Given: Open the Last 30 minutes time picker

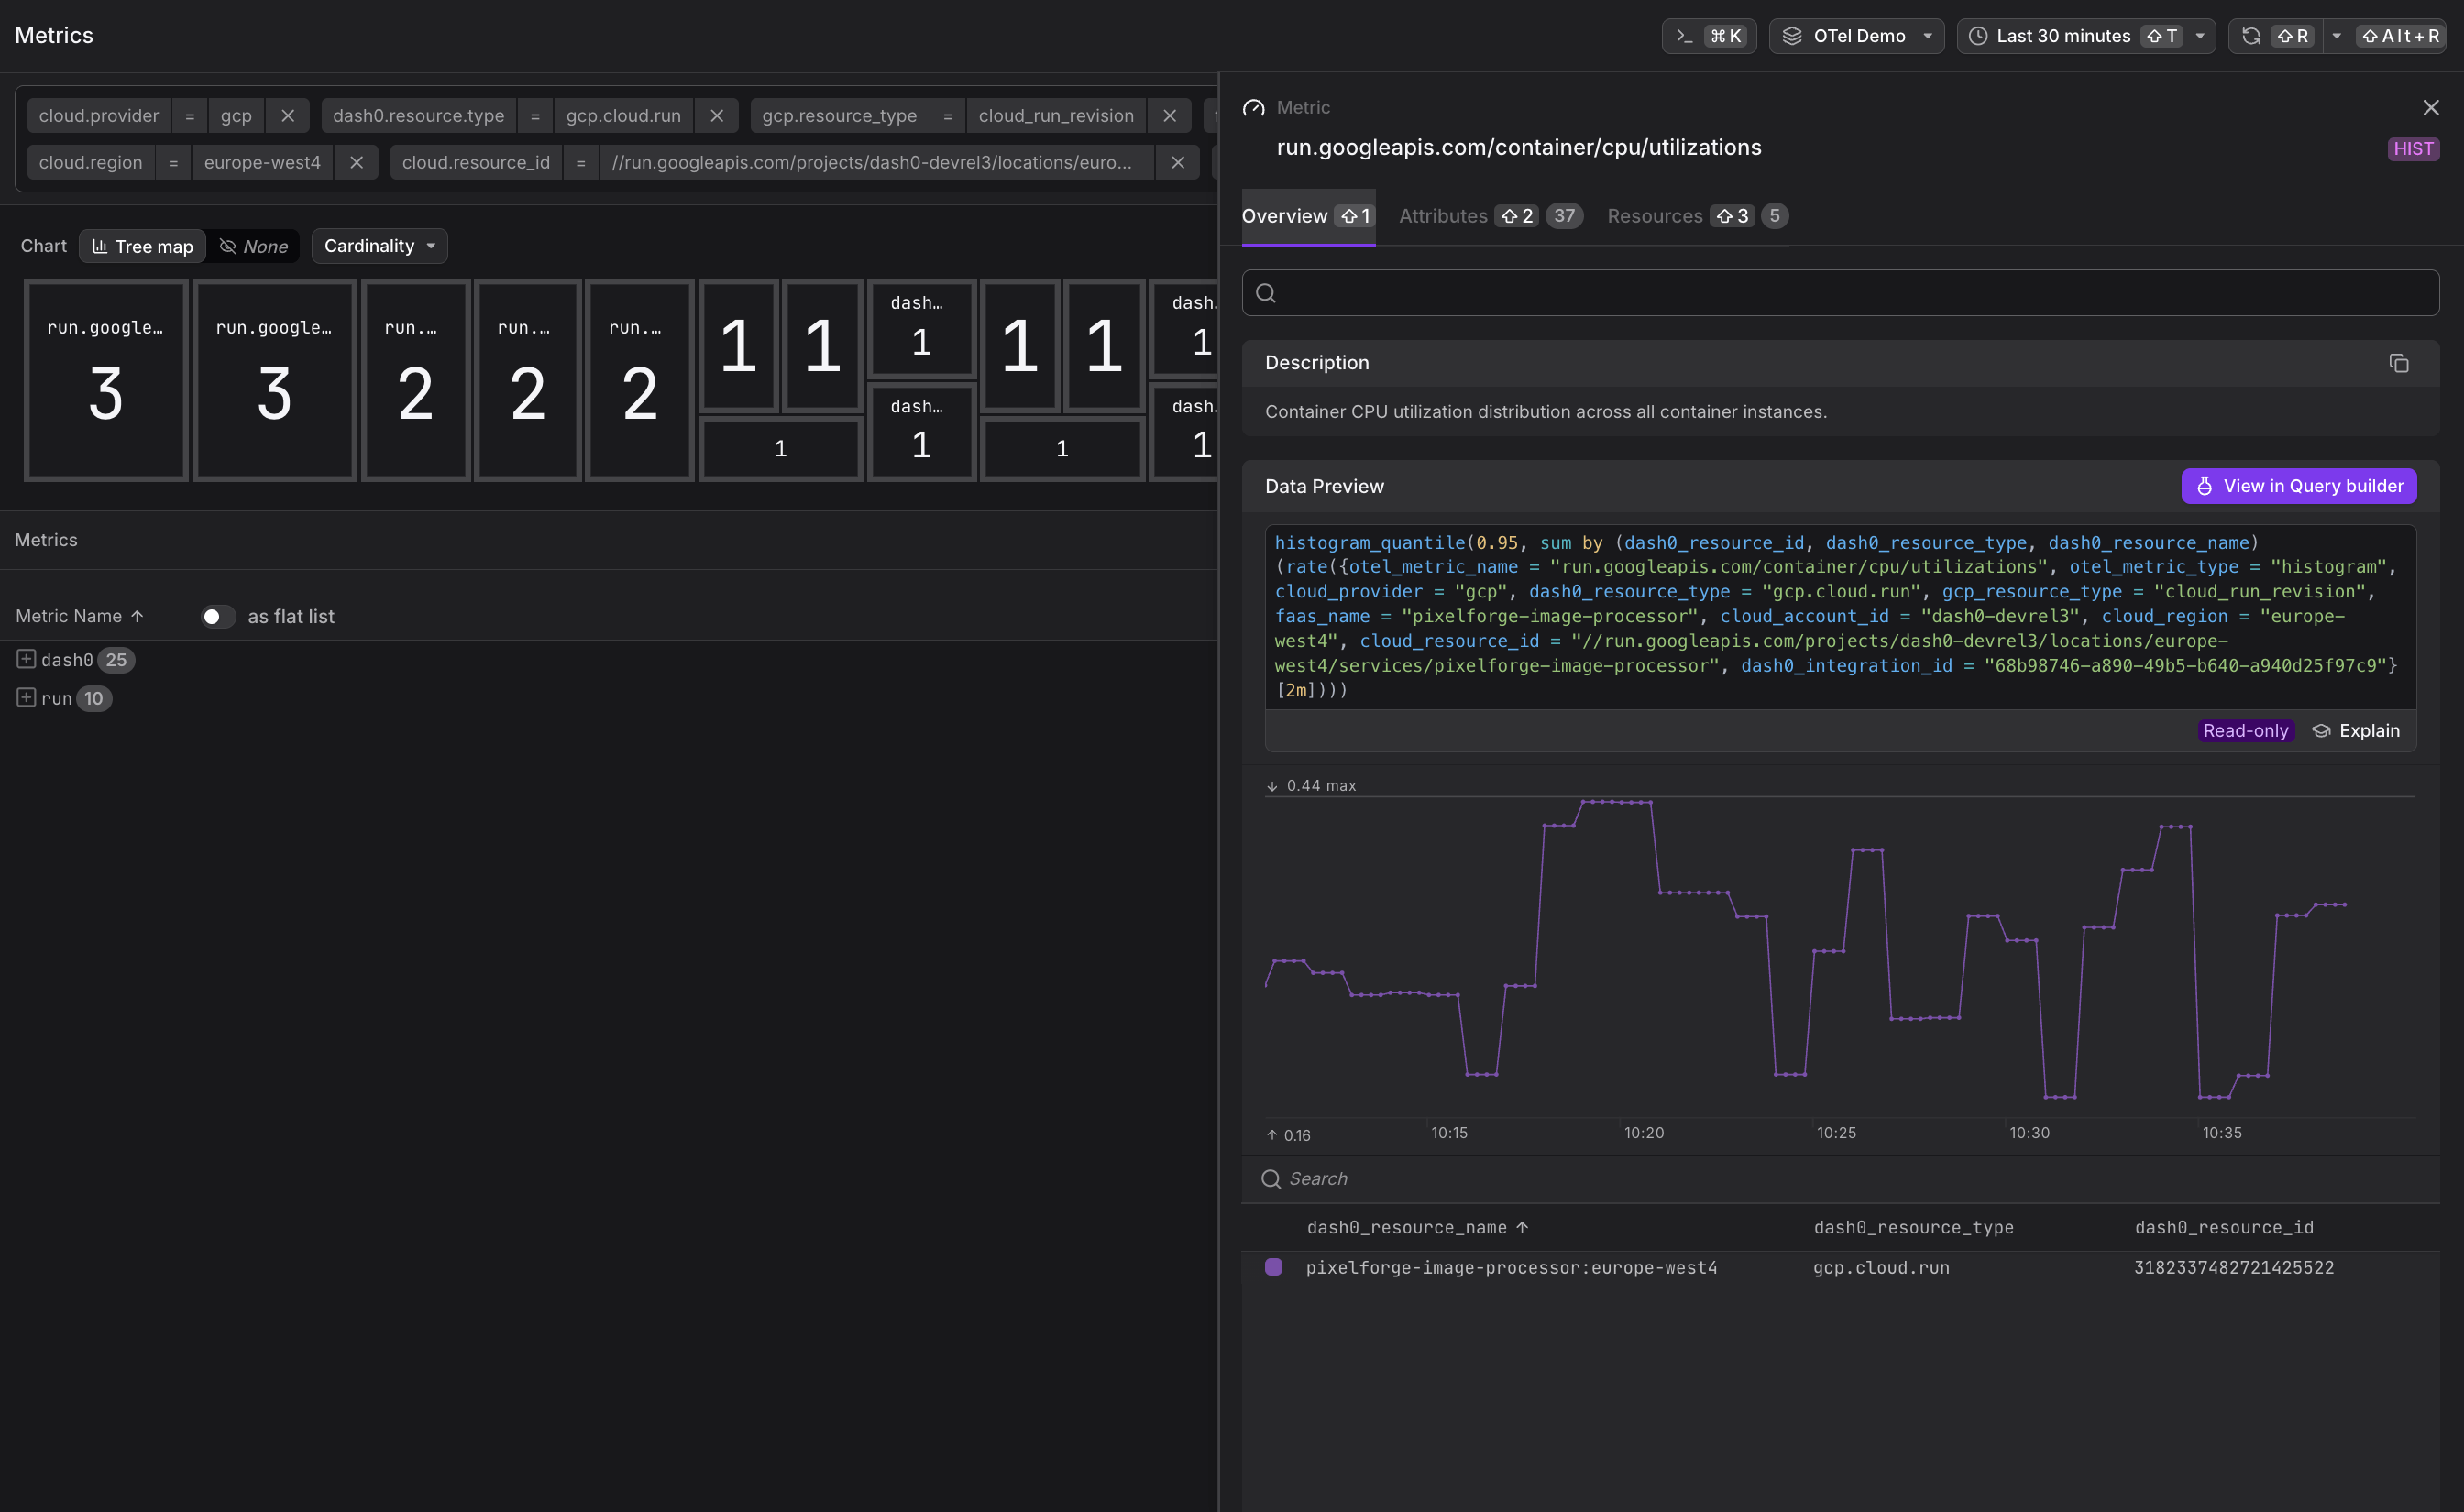Looking at the screenshot, I should point(2085,36).
